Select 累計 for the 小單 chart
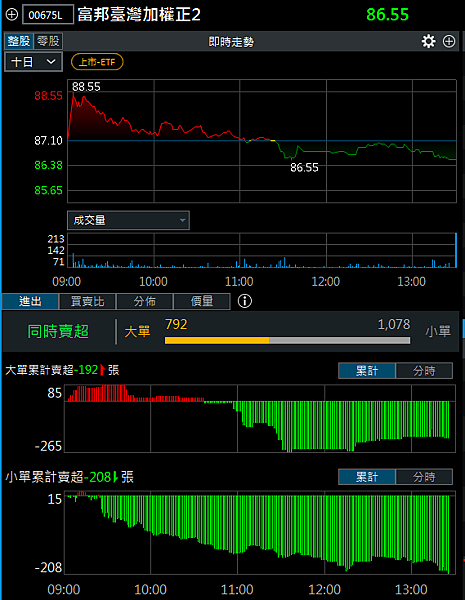Image resolution: width=465 pixels, height=600 pixels. point(367,477)
